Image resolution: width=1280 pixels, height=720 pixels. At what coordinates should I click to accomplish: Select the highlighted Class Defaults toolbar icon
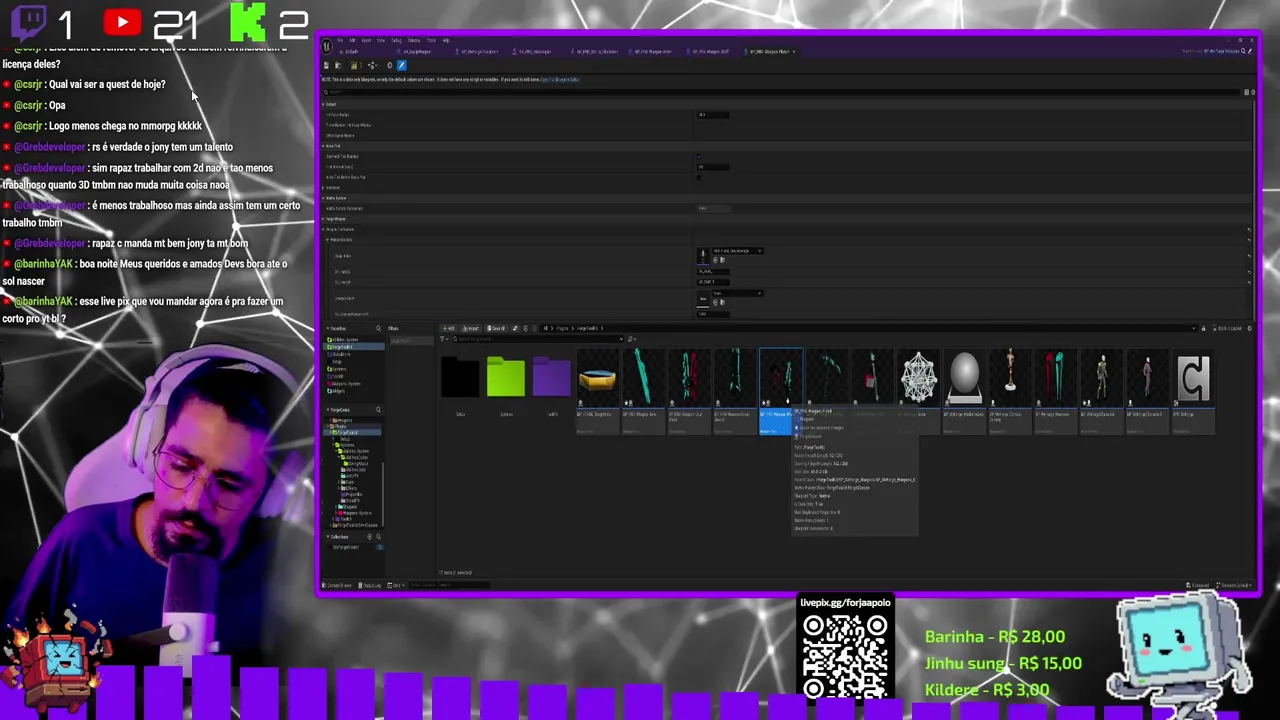402,65
